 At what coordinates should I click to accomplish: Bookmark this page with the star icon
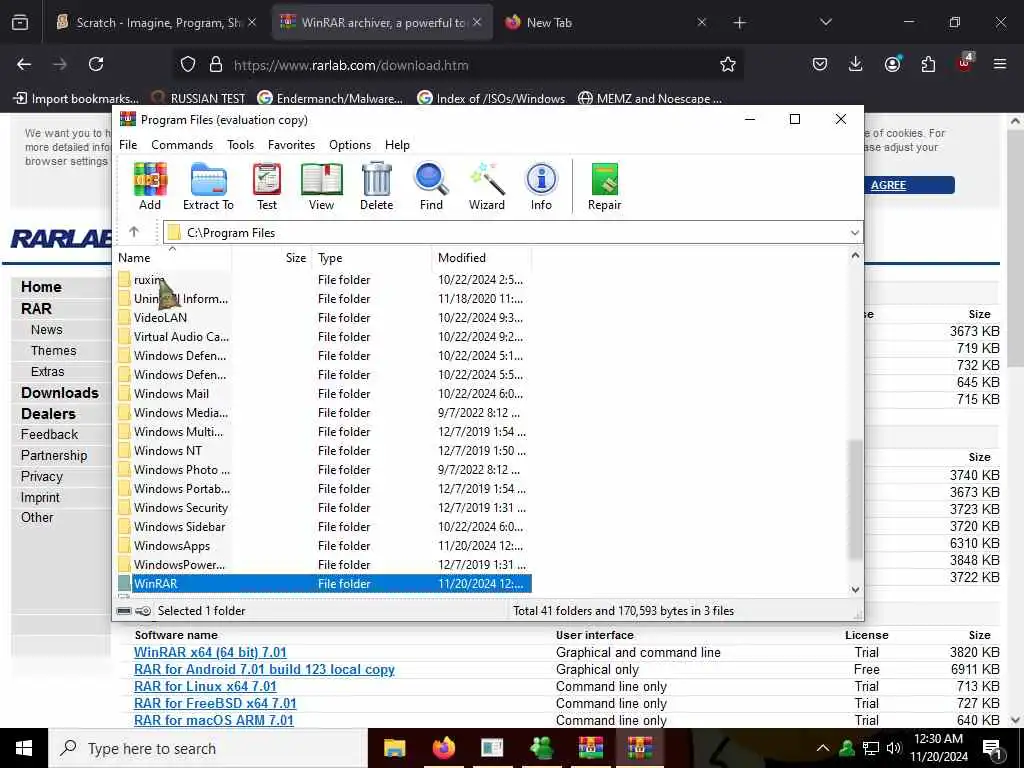click(x=728, y=64)
